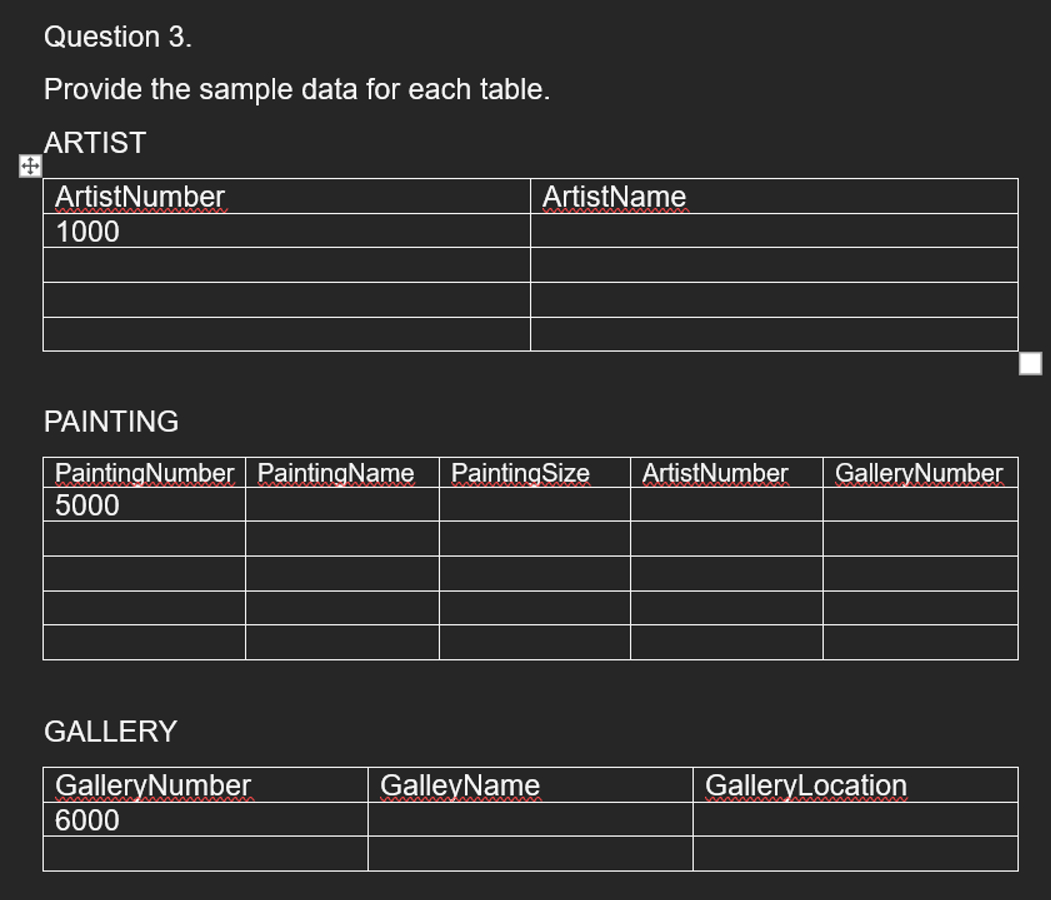Screen dimensions: 1051x900
Task: Select the cell containing 5000
Action: point(144,504)
